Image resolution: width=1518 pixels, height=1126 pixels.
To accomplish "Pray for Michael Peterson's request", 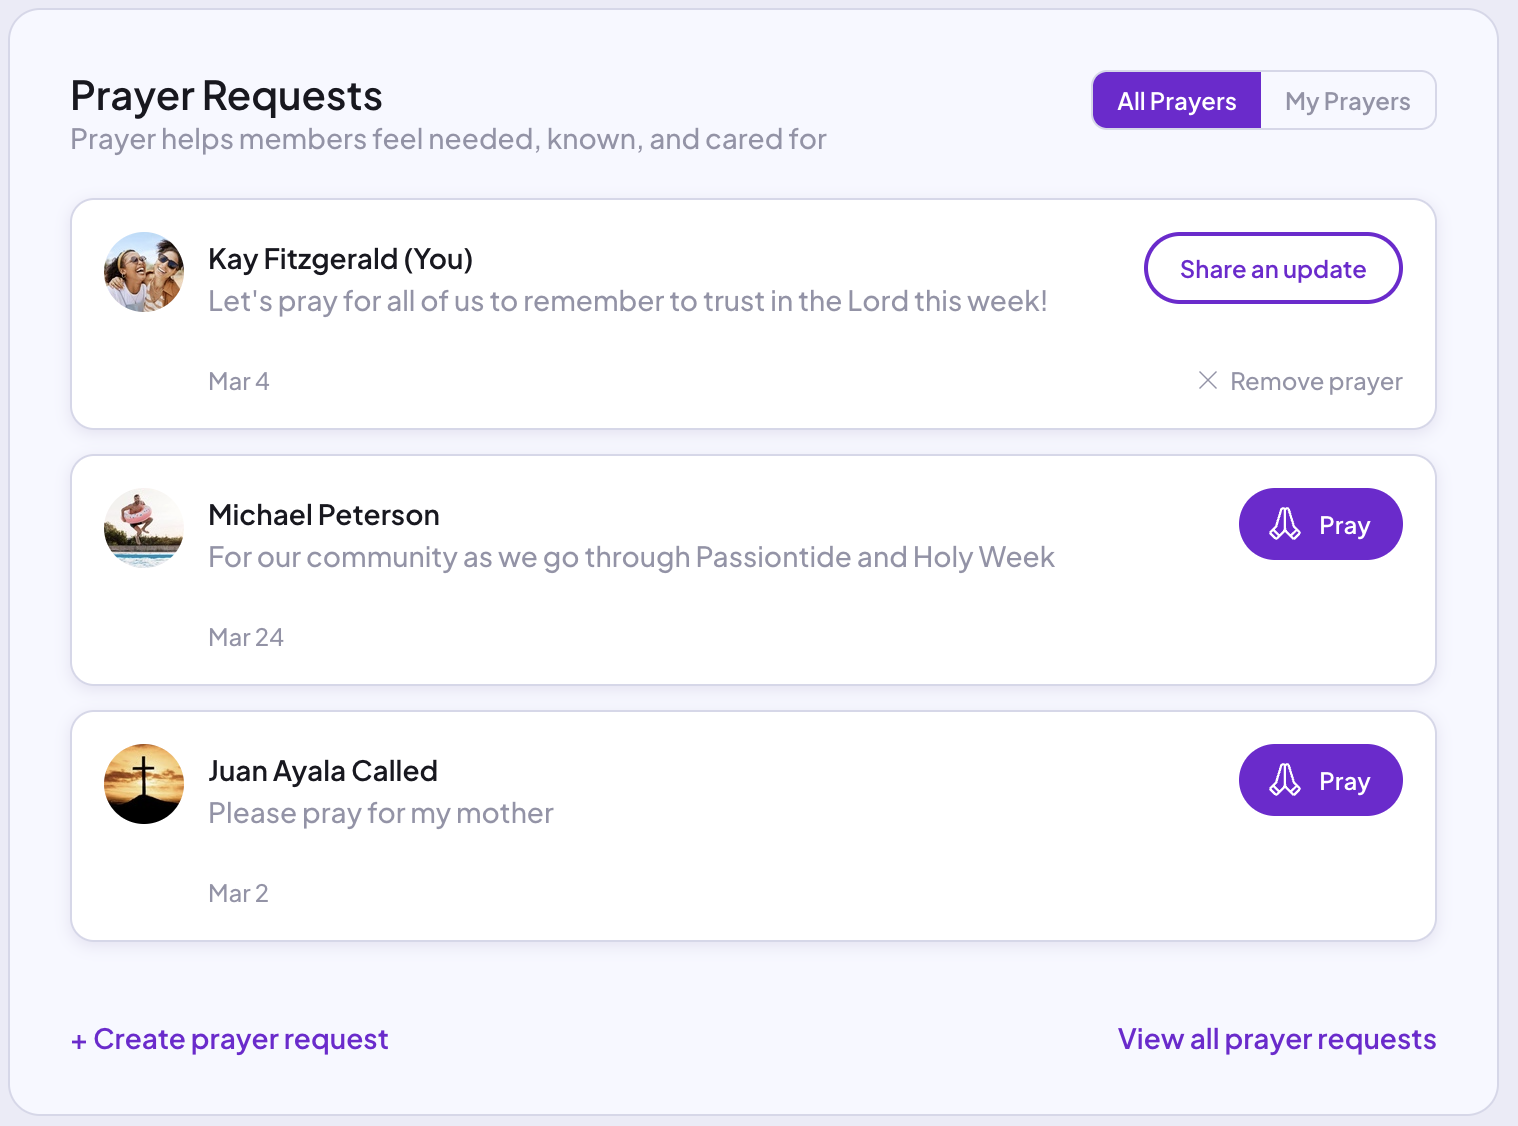I will tap(1320, 525).
